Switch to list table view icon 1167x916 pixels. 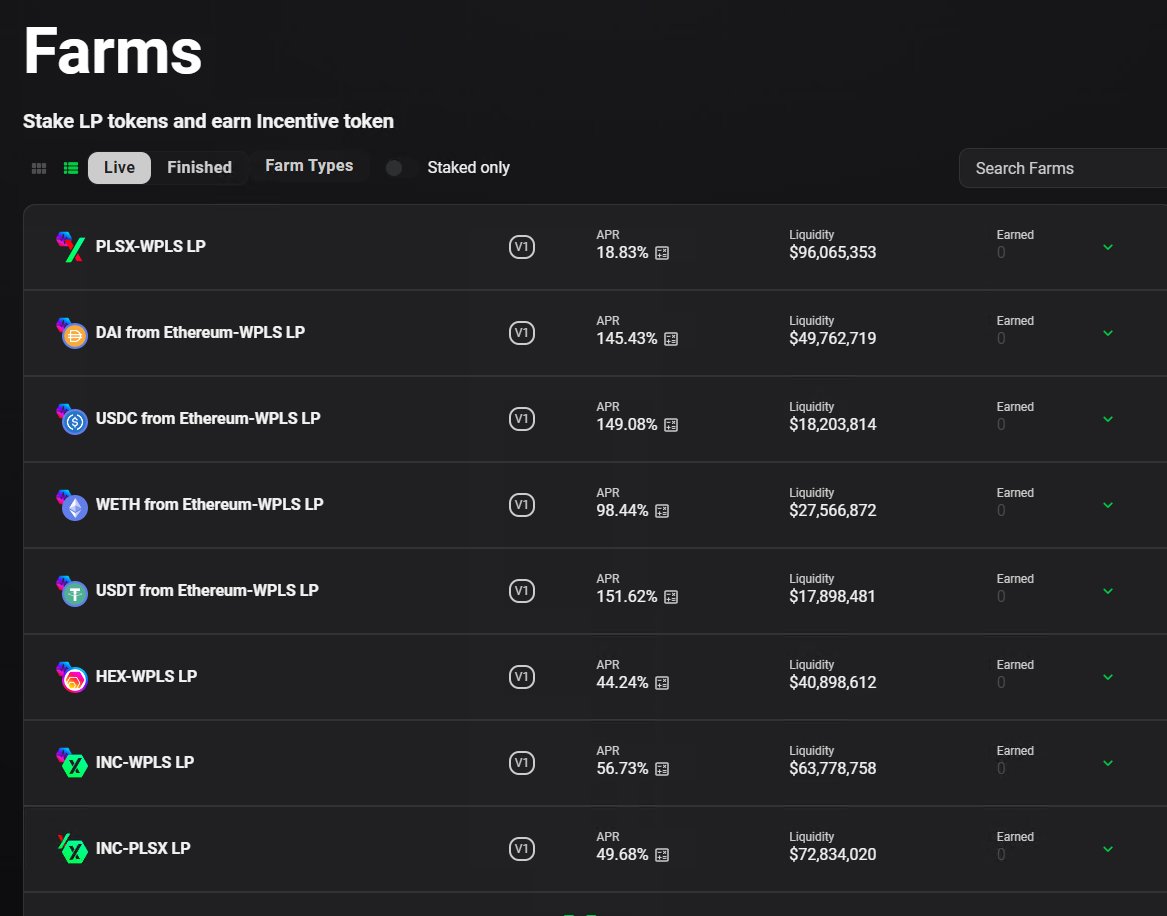(x=71, y=168)
